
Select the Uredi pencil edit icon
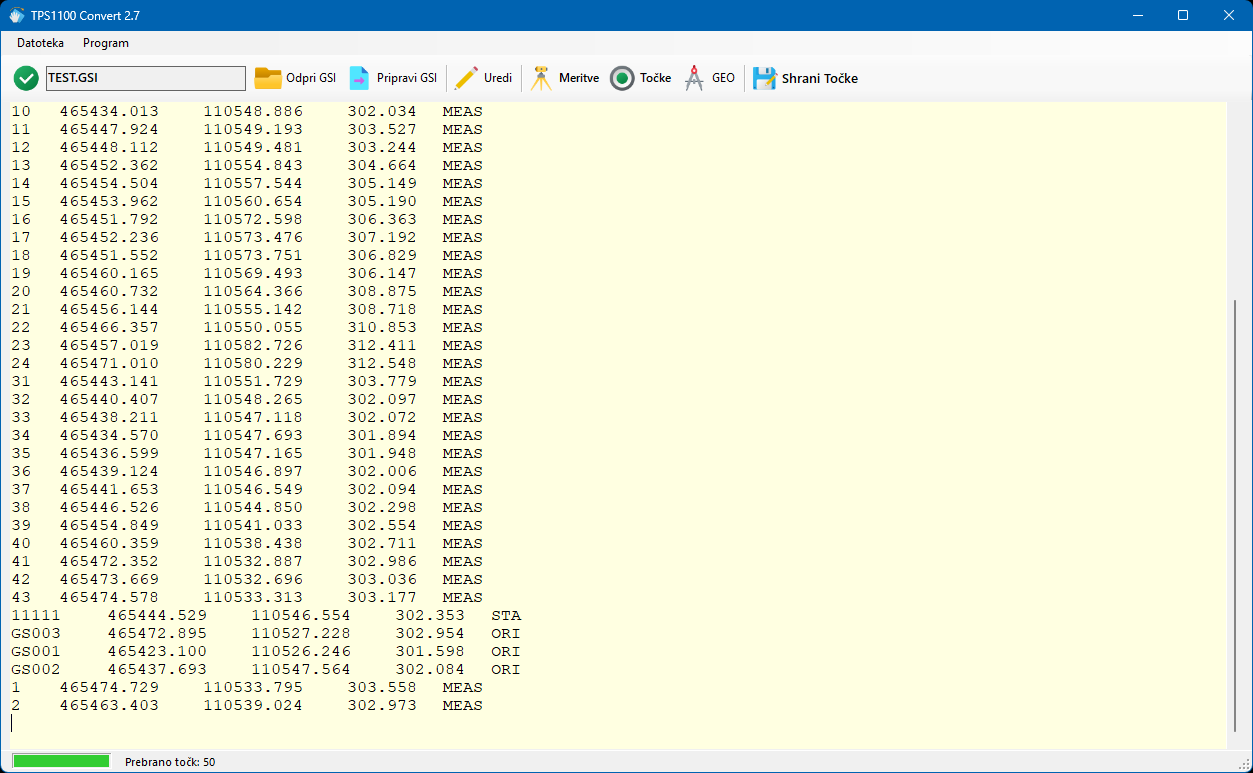pos(466,78)
